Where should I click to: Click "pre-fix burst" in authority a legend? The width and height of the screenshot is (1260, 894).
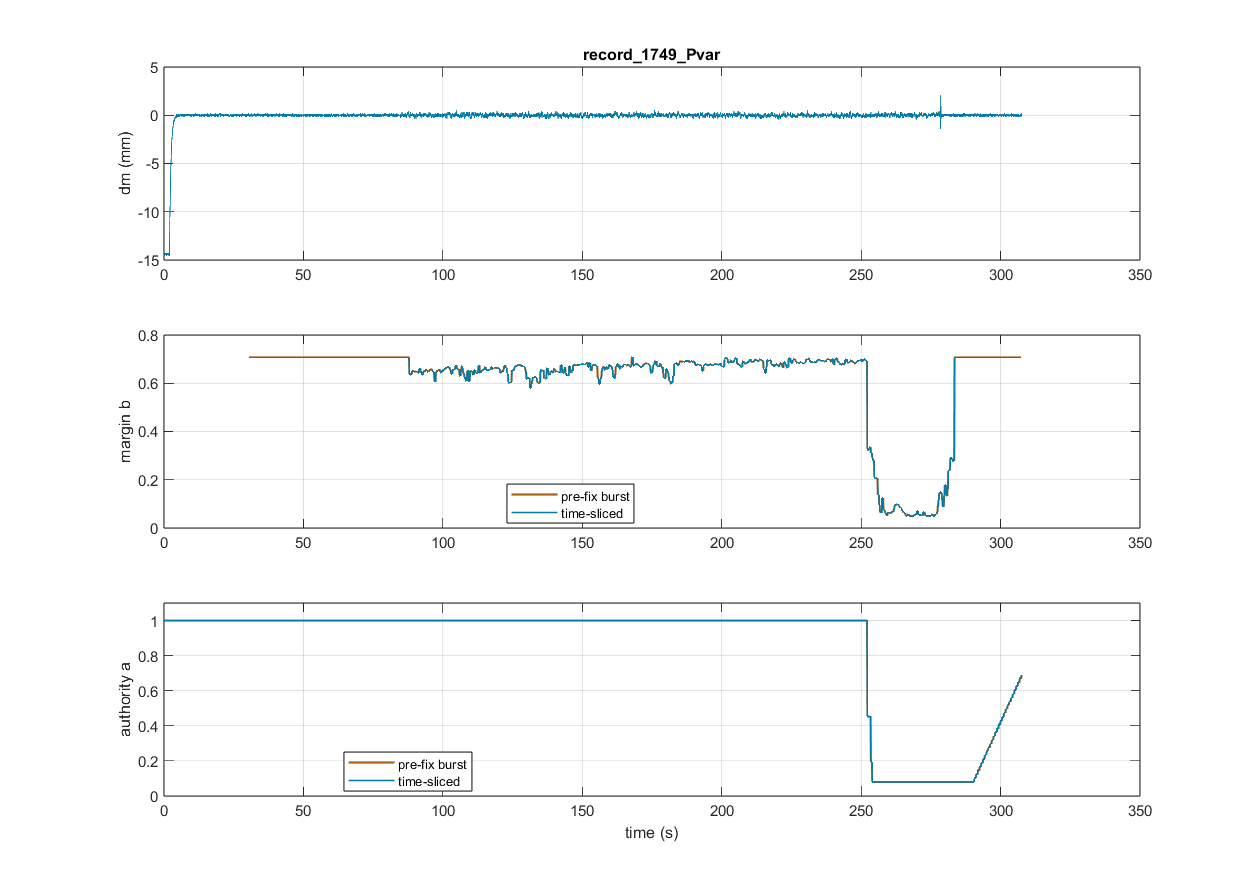(x=432, y=764)
